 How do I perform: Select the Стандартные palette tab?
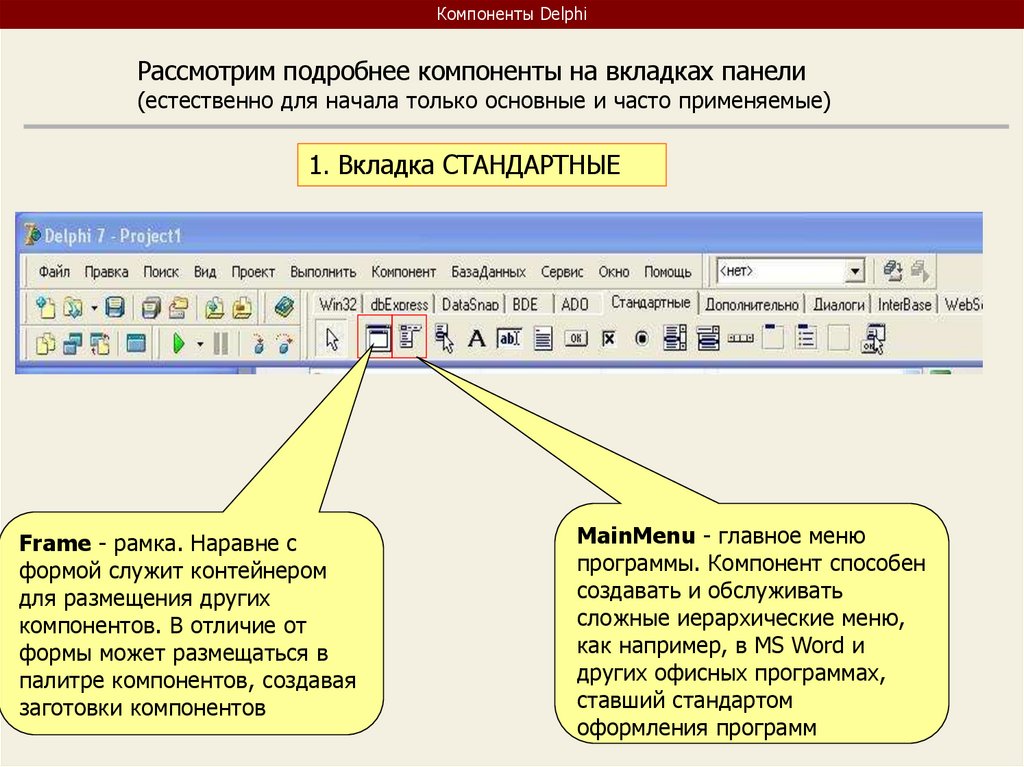[650, 302]
